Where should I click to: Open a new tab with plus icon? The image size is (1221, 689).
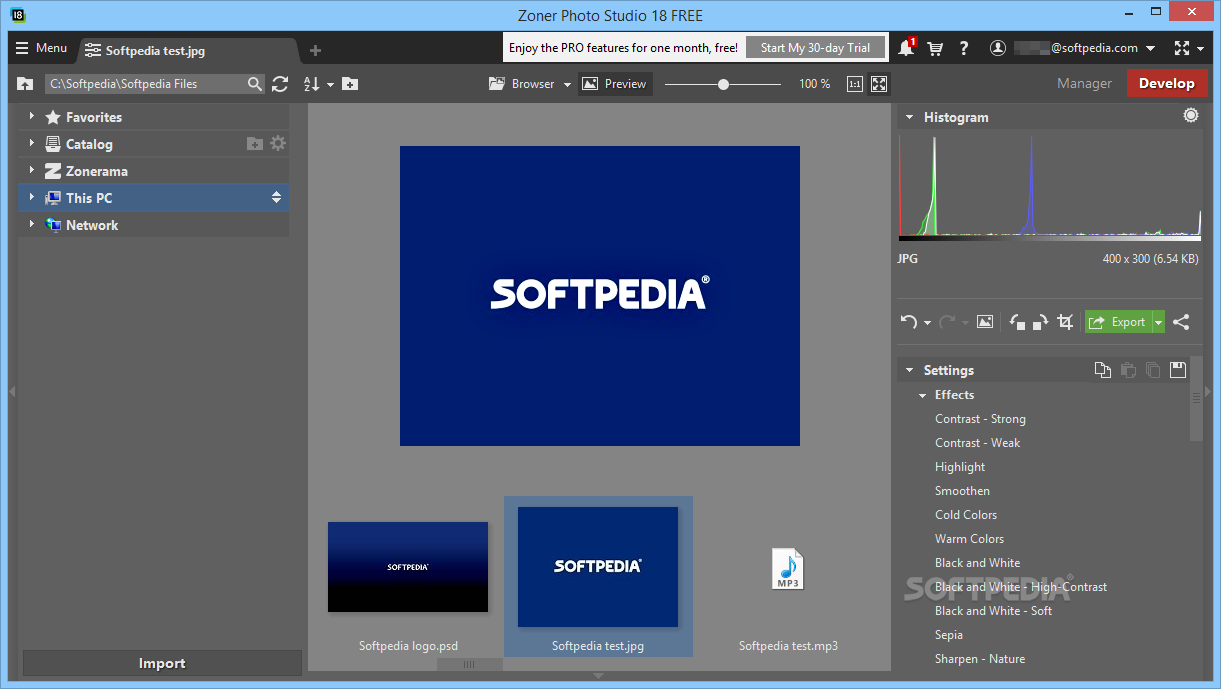tap(315, 50)
